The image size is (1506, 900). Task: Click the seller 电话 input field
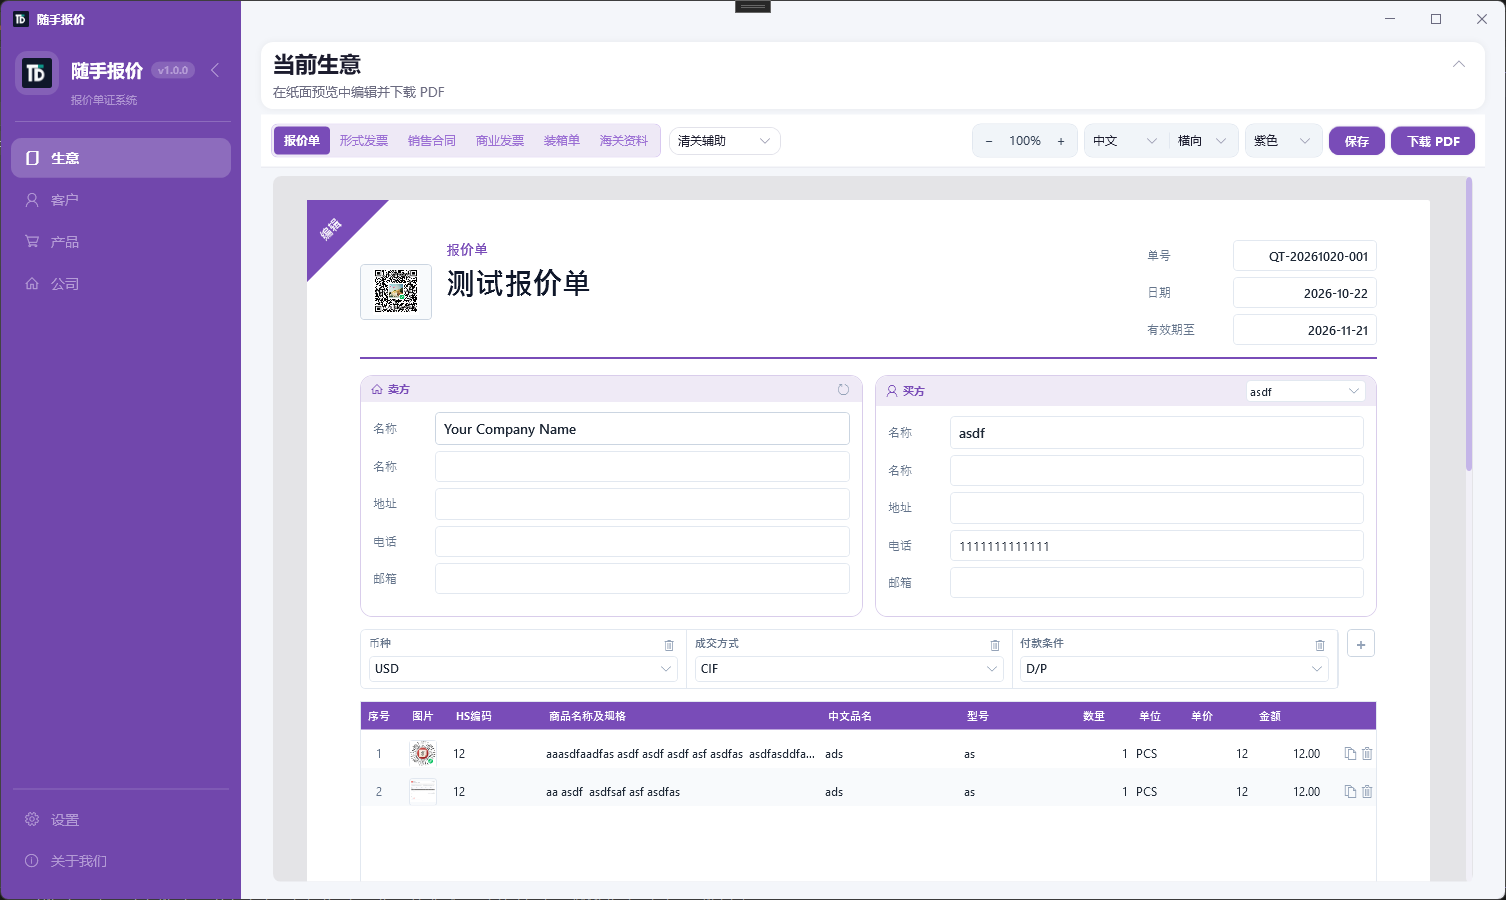tap(642, 541)
